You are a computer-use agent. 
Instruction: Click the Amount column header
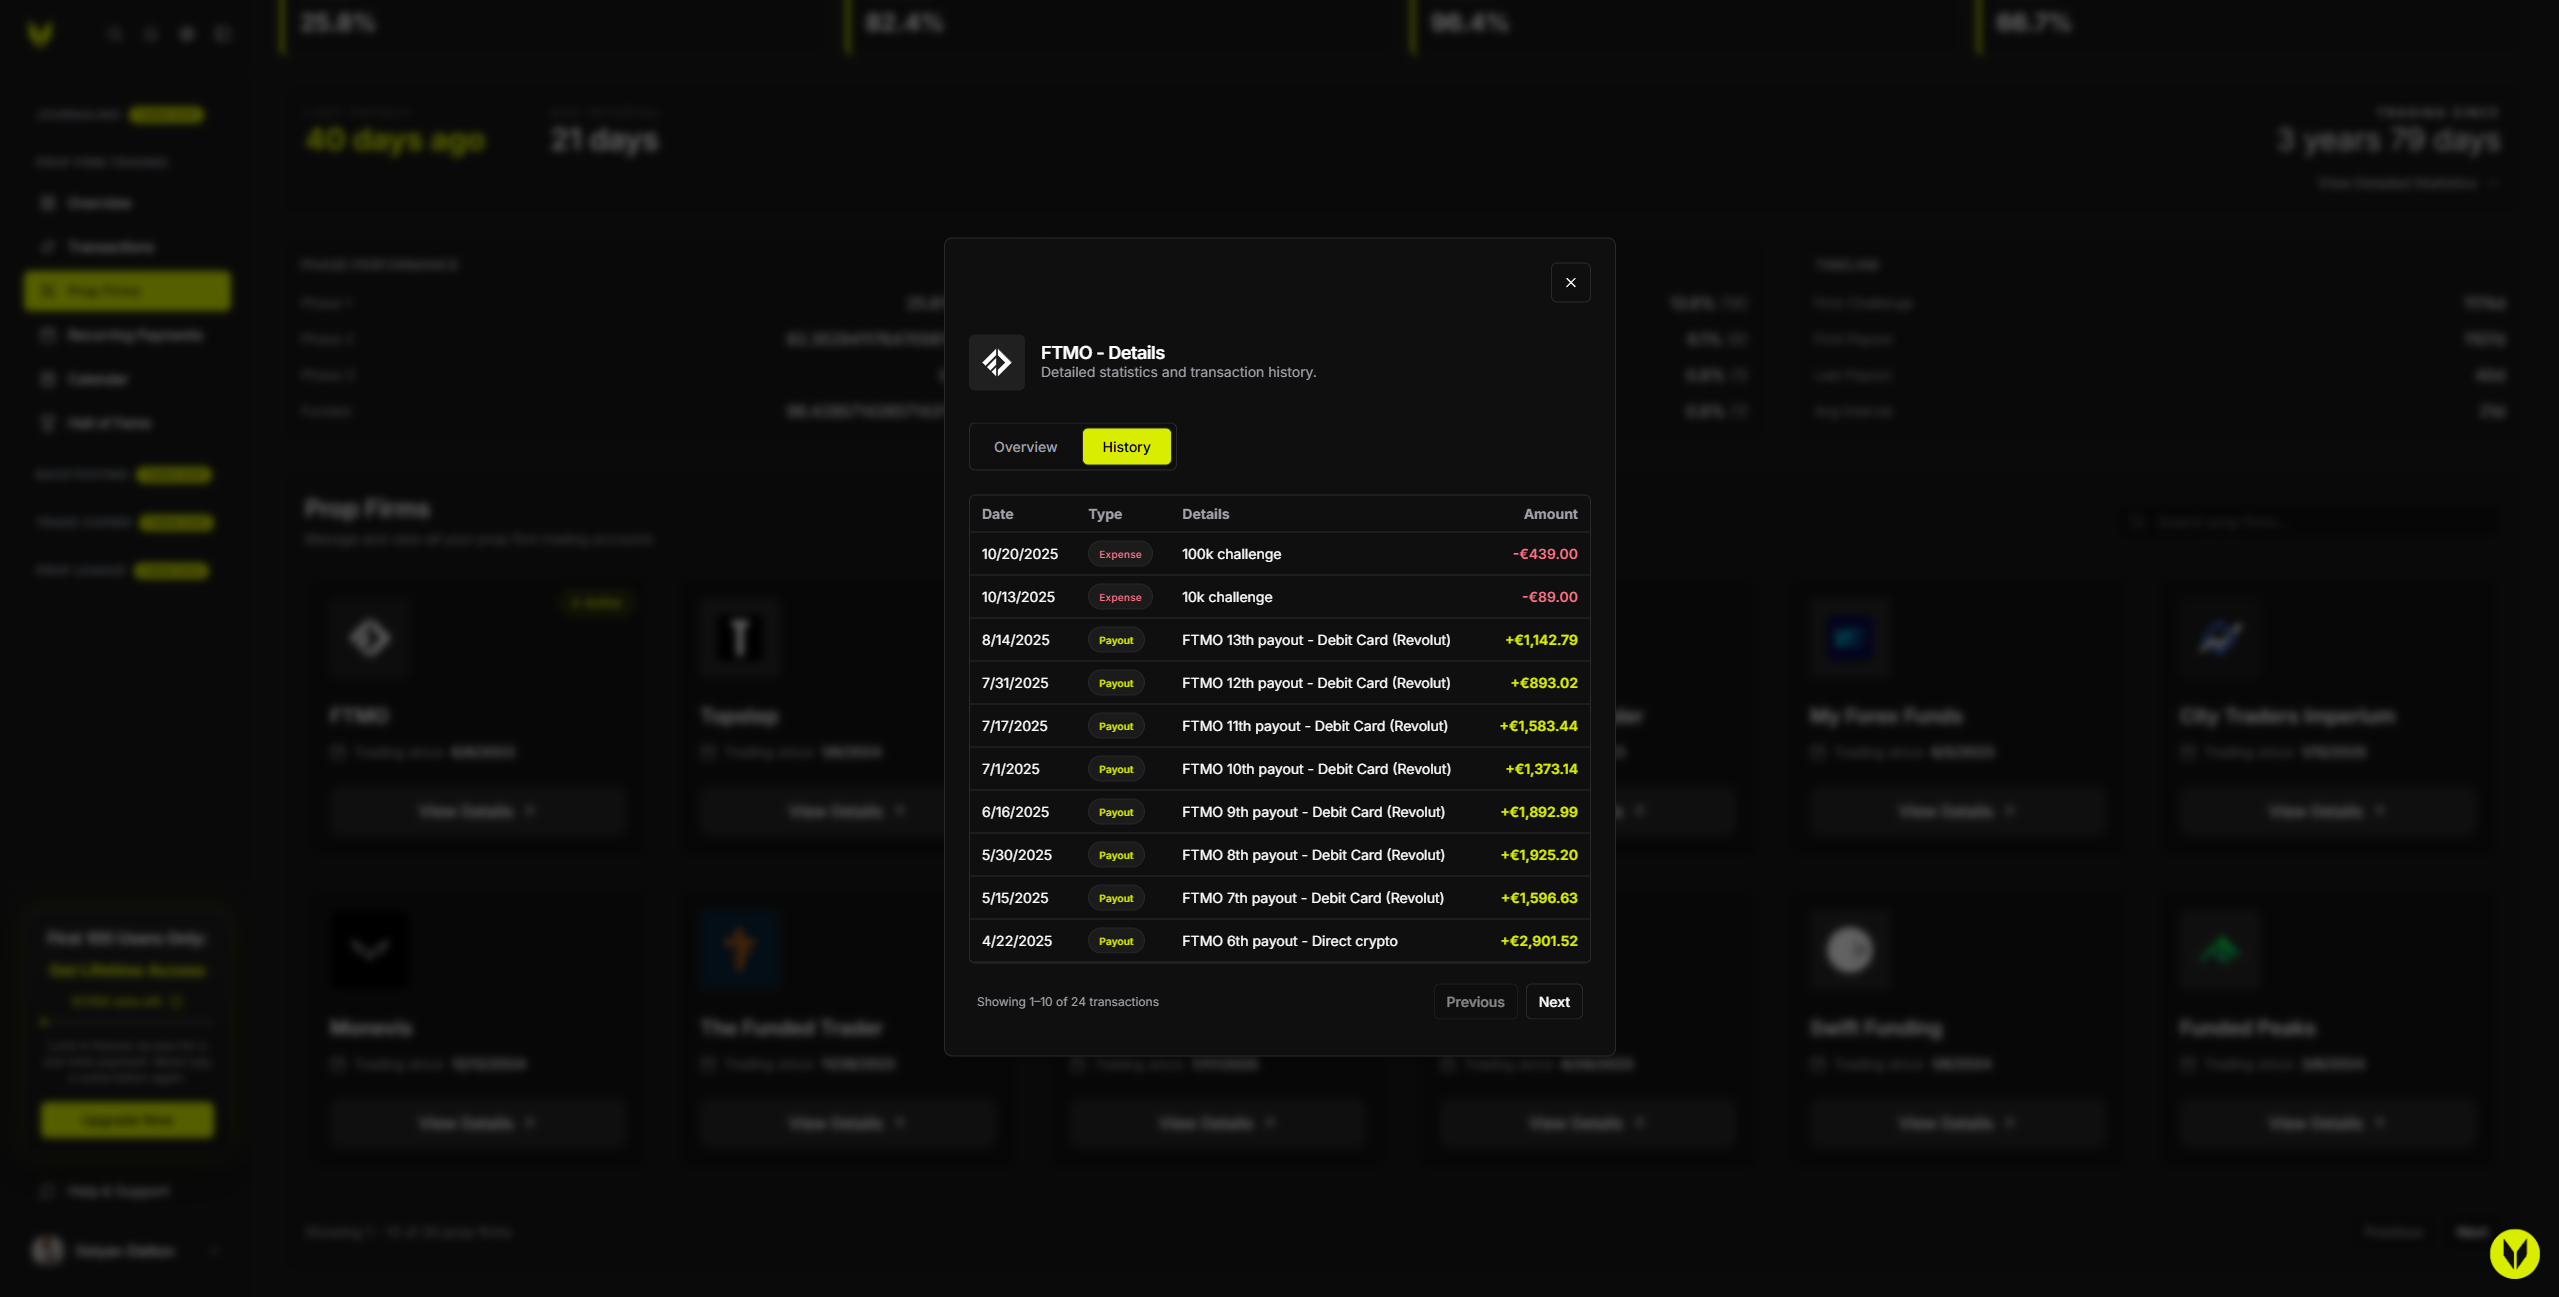1550,514
